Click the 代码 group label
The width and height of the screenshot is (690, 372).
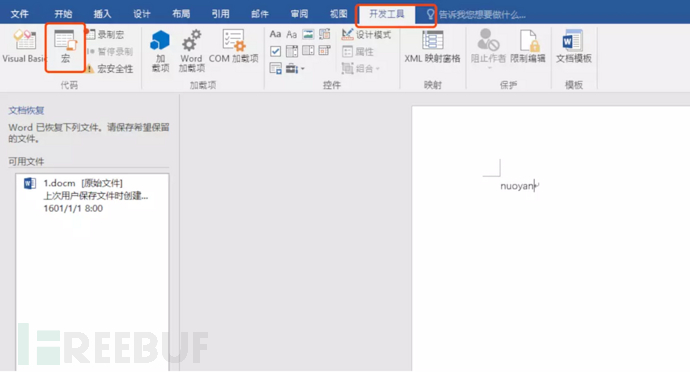pos(69,85)
